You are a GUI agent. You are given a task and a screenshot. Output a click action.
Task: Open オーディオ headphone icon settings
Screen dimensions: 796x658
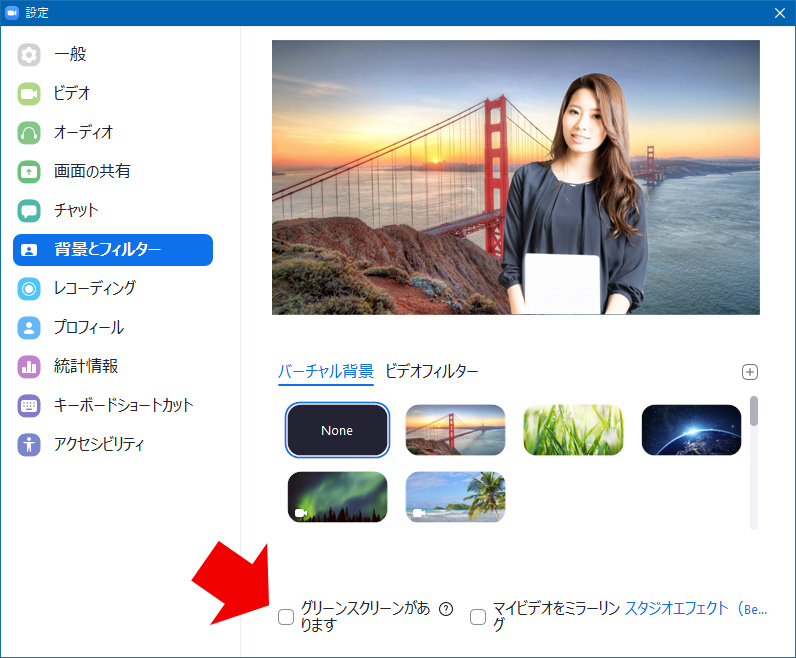(29, 133)
